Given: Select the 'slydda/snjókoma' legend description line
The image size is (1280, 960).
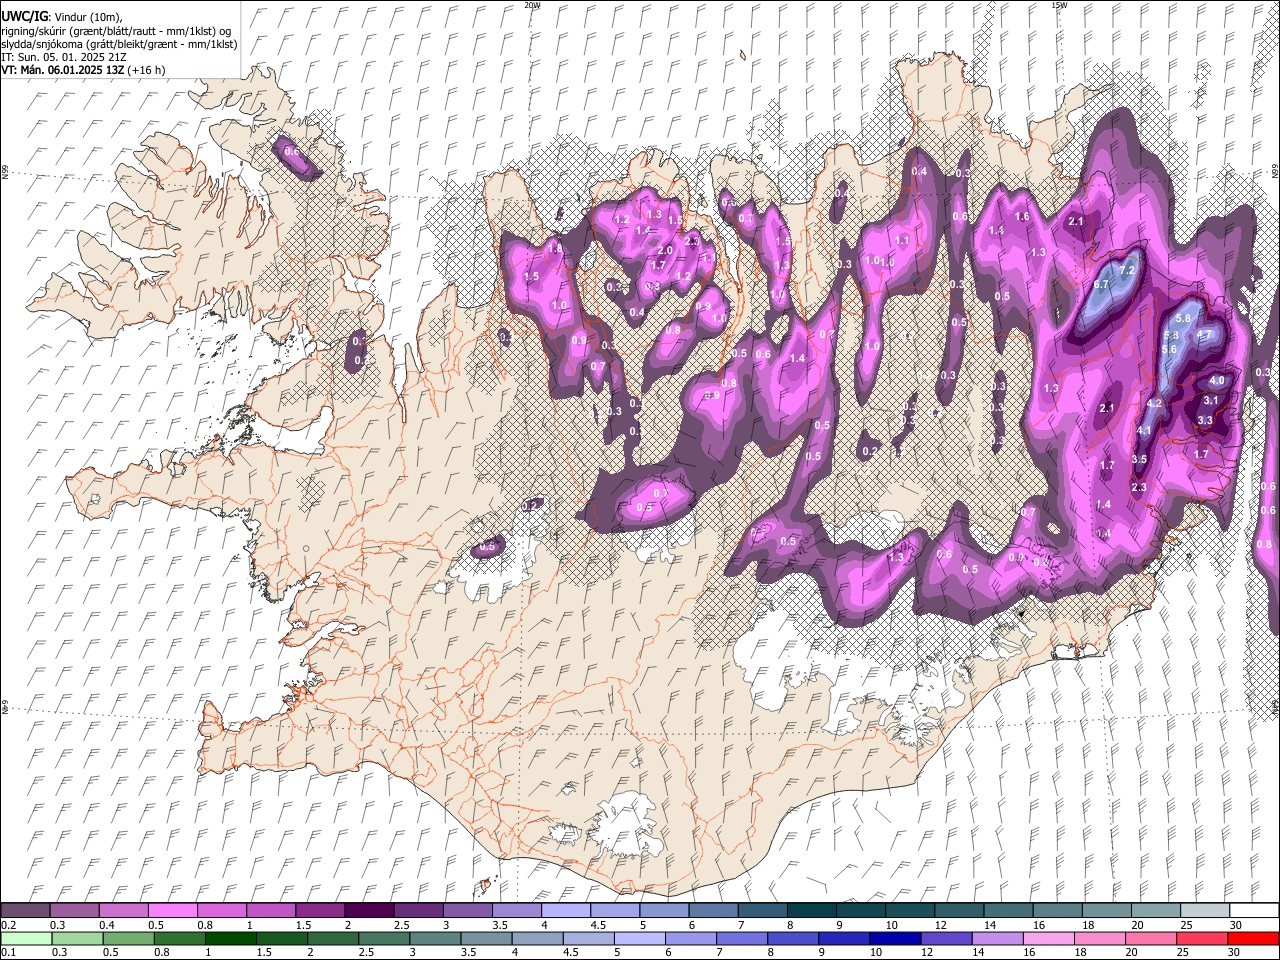Looking at the screenshot, I should (119, 44).
